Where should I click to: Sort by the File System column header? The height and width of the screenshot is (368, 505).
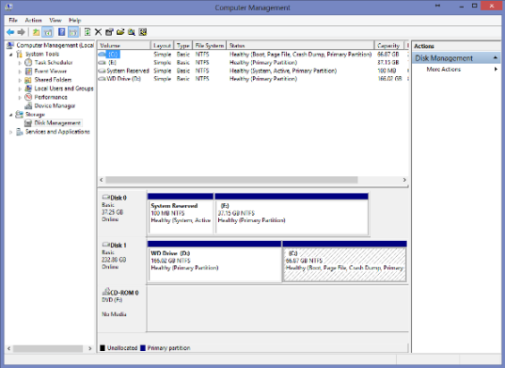click(210, 45)
